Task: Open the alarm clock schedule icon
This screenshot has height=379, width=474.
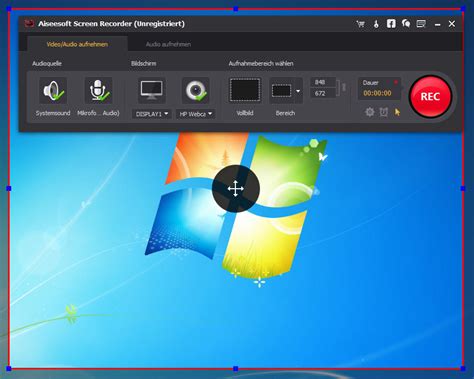Action: 384,112
